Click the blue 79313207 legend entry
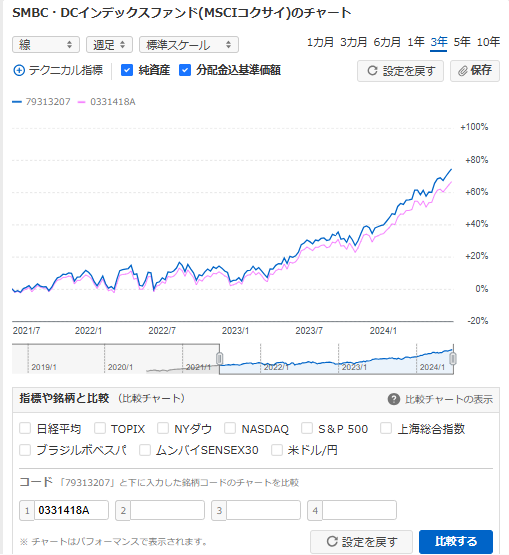 [41, 102]
